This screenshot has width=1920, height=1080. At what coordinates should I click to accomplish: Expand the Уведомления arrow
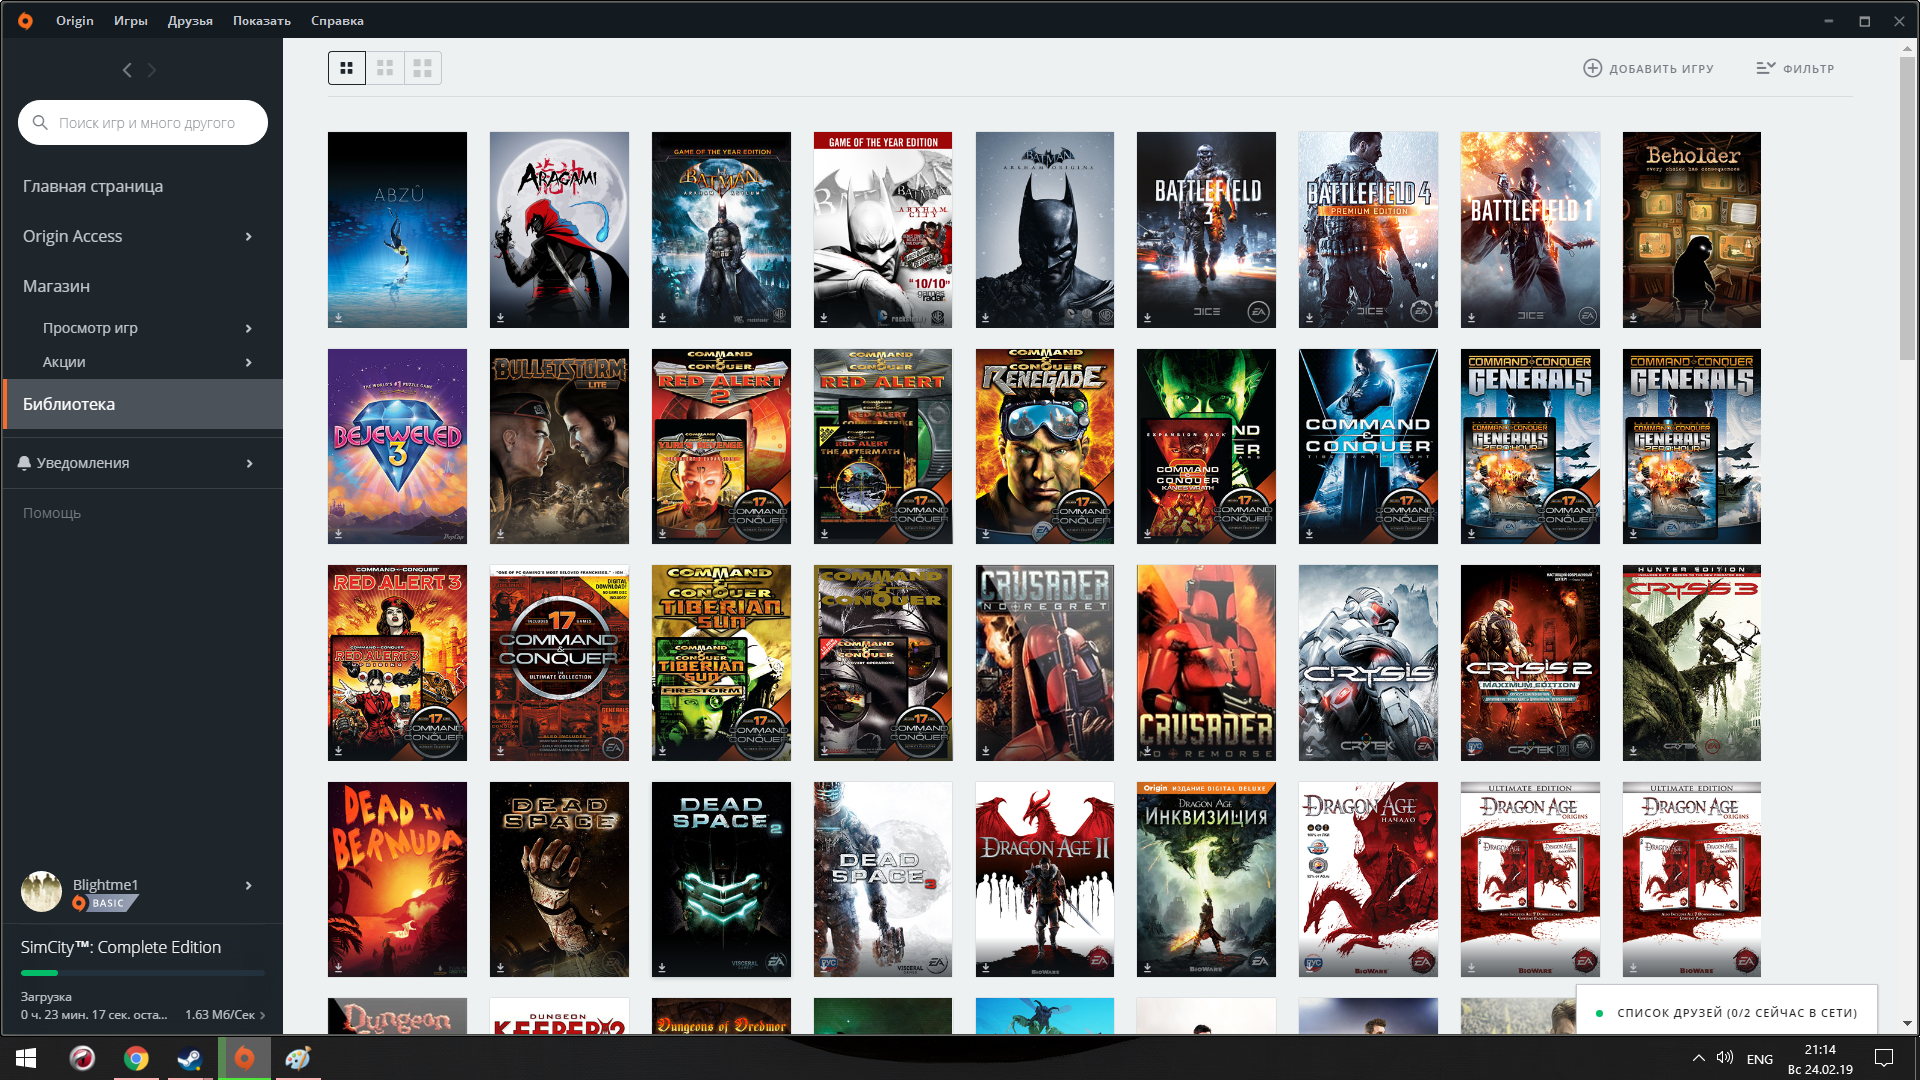tap(249, 464)
